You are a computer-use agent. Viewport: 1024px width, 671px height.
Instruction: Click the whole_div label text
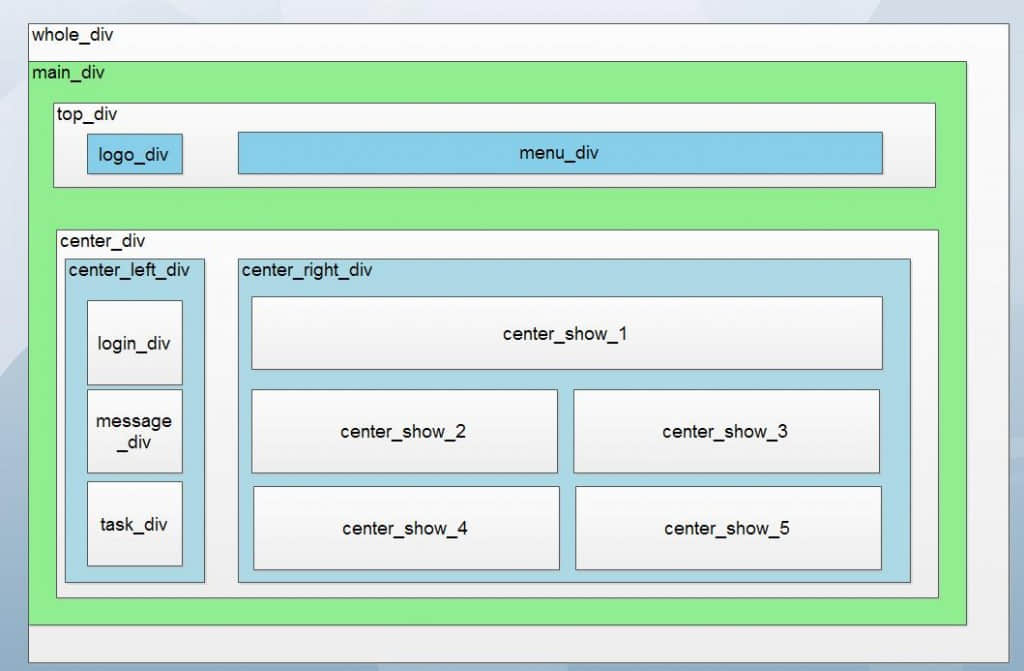point(73,35)
